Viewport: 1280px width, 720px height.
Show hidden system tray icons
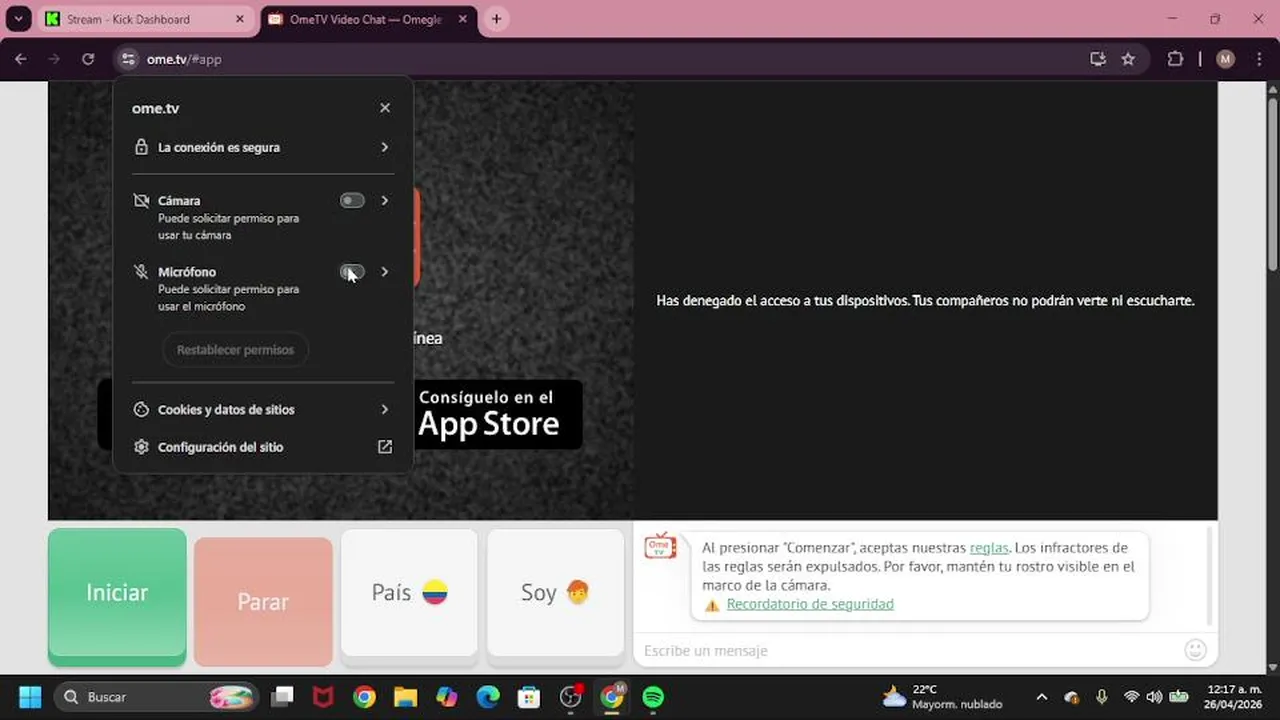[x=1041, y=697]
